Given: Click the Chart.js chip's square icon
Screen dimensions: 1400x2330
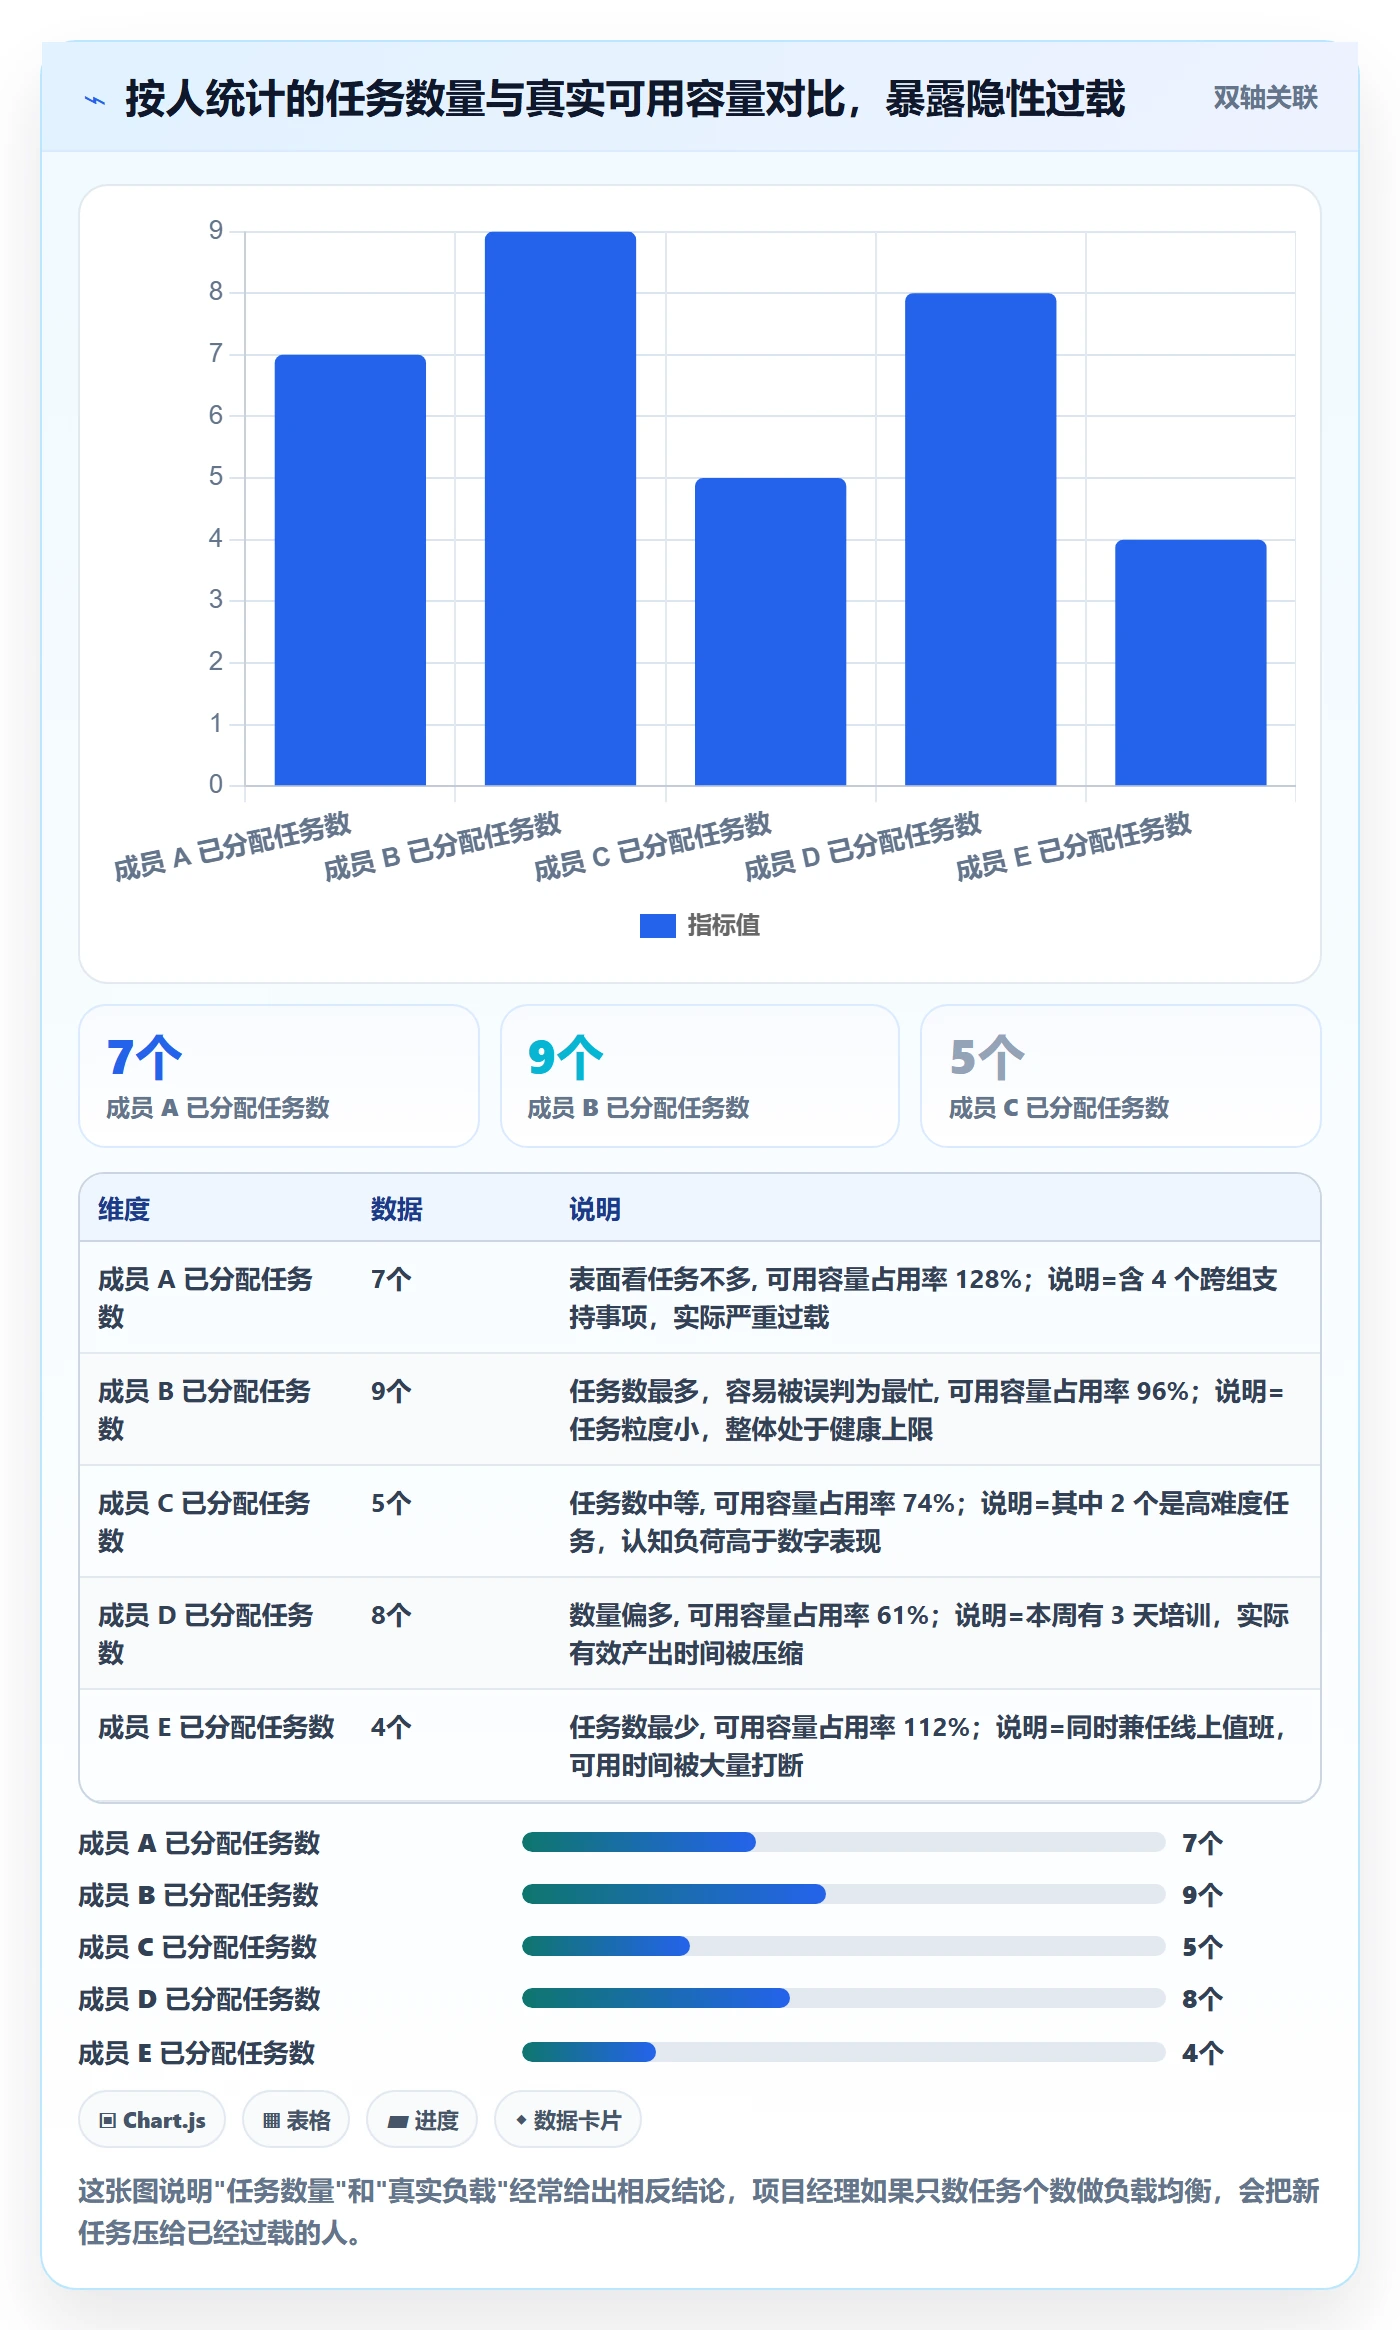Looking at the screenshot, I should 108,2120.
